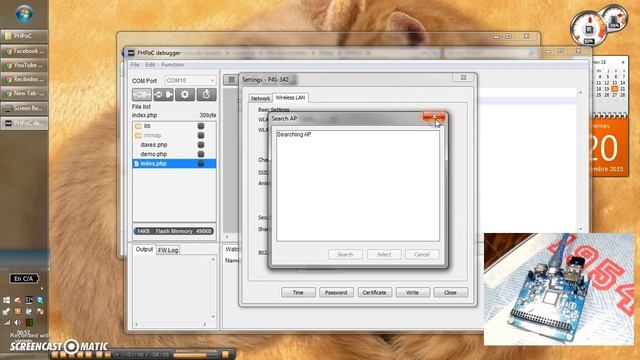Click the PHPoC debugger taskbar item

[x=24, y=123]
